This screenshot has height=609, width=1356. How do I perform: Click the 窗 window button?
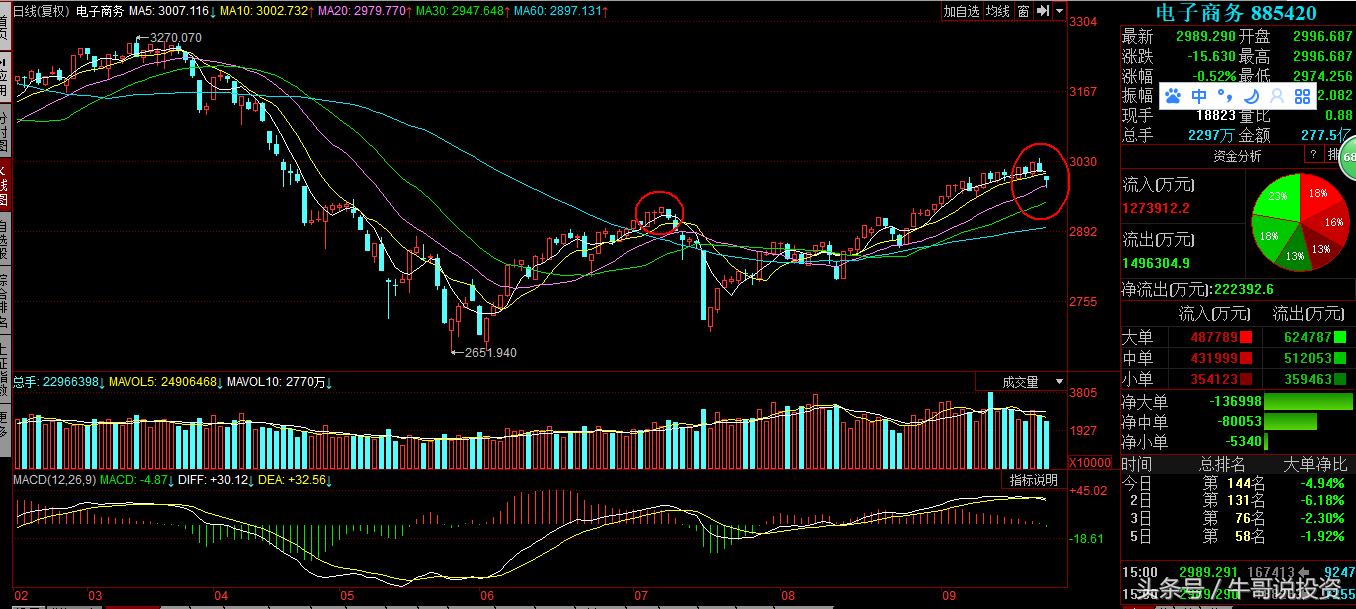coord(1023,11)
